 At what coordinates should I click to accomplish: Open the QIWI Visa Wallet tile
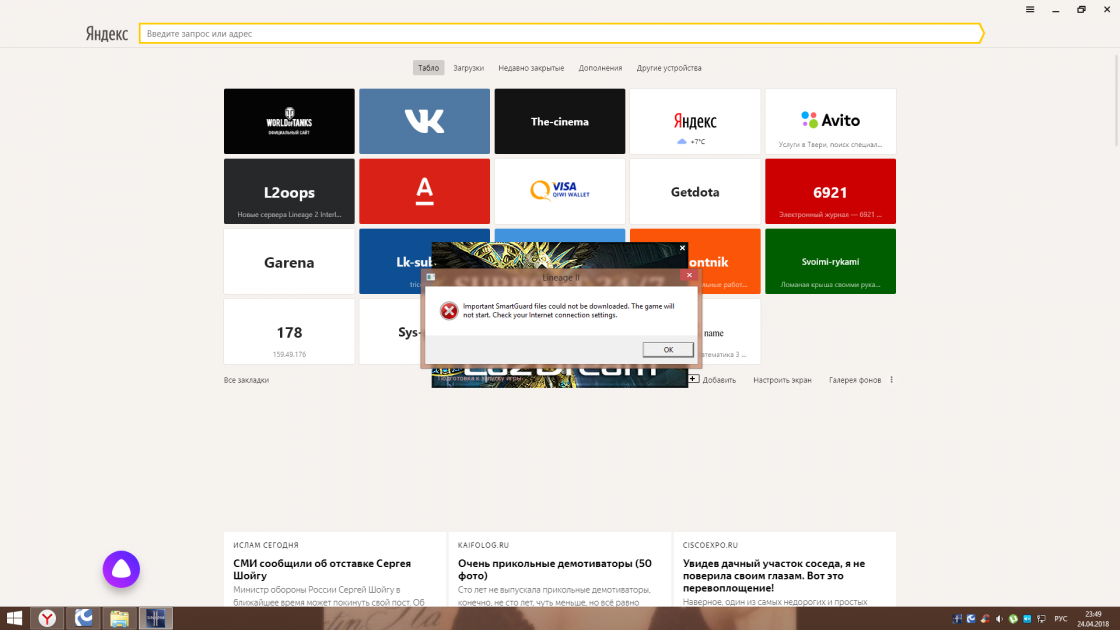tap(559, 191)
